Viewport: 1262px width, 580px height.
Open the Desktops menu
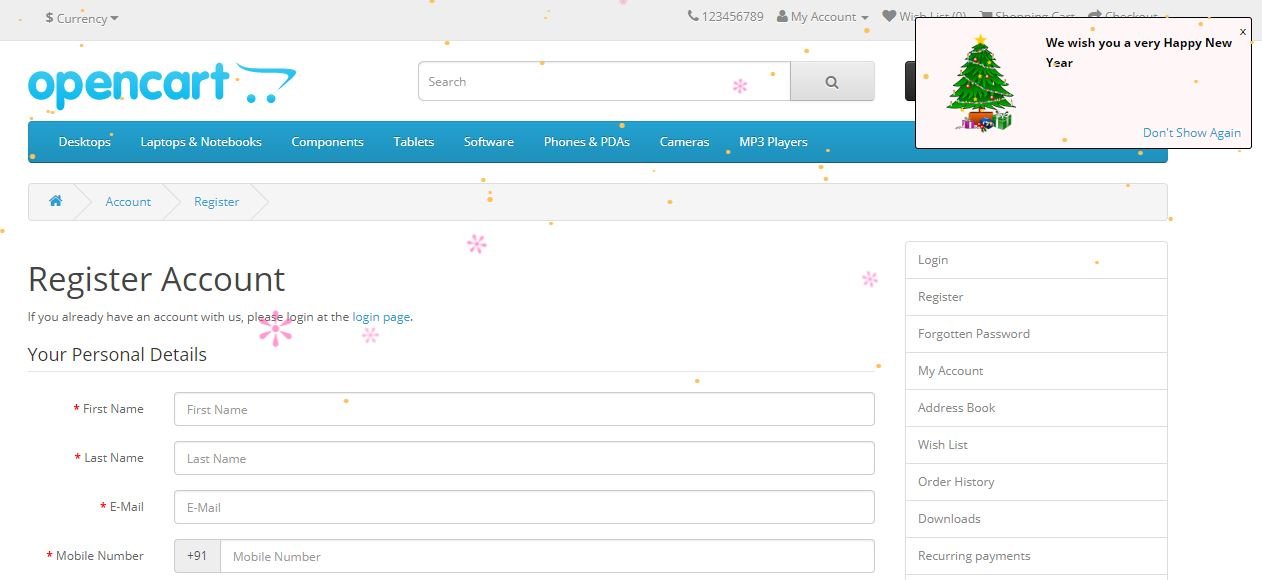click(x=84, y=142)
